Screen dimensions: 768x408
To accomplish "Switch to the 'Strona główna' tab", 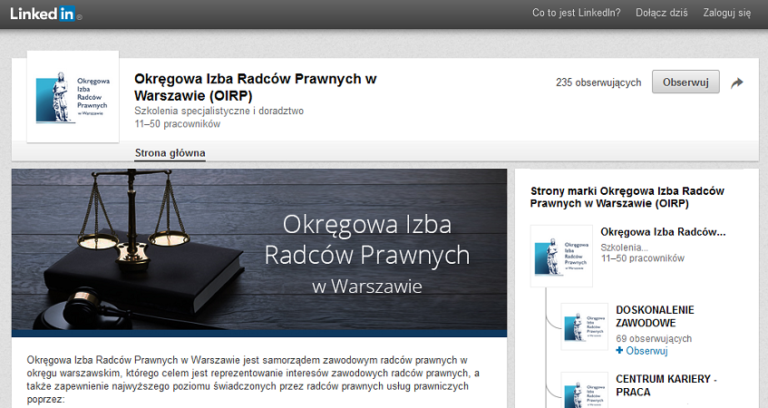I will [170, 153].
